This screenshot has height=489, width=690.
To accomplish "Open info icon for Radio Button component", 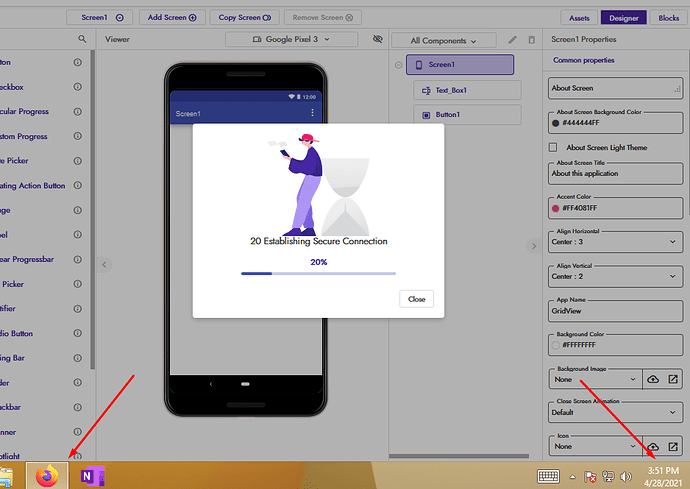I will click(x=77, y=333).
